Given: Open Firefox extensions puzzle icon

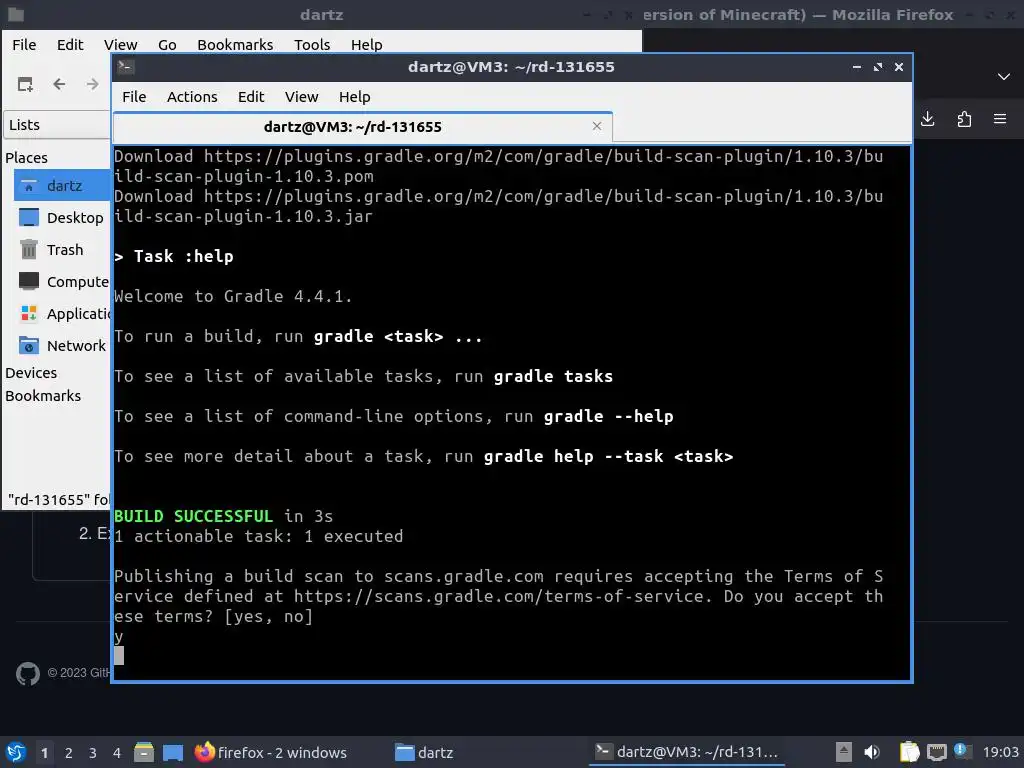Looking at the screenshot, I should tap(964, 119).
